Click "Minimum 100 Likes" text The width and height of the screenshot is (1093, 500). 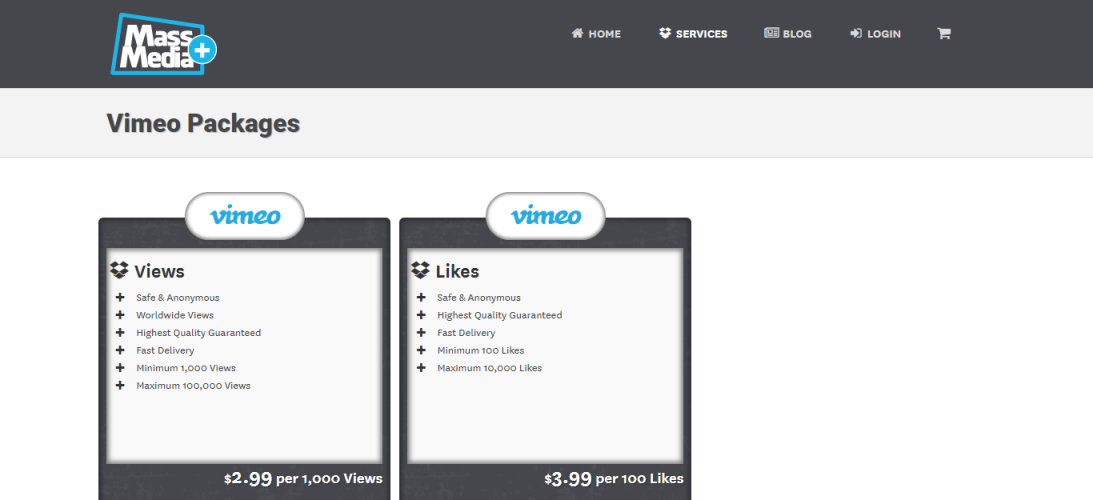(480, 351)
